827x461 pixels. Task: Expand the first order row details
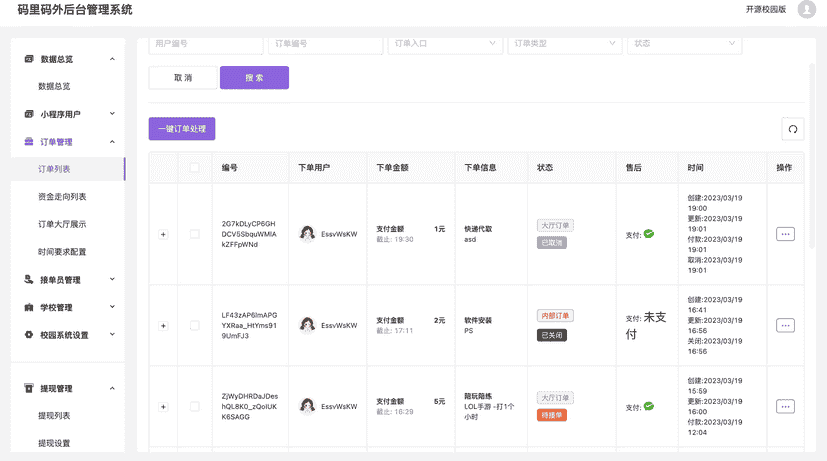tap(163, 234)
